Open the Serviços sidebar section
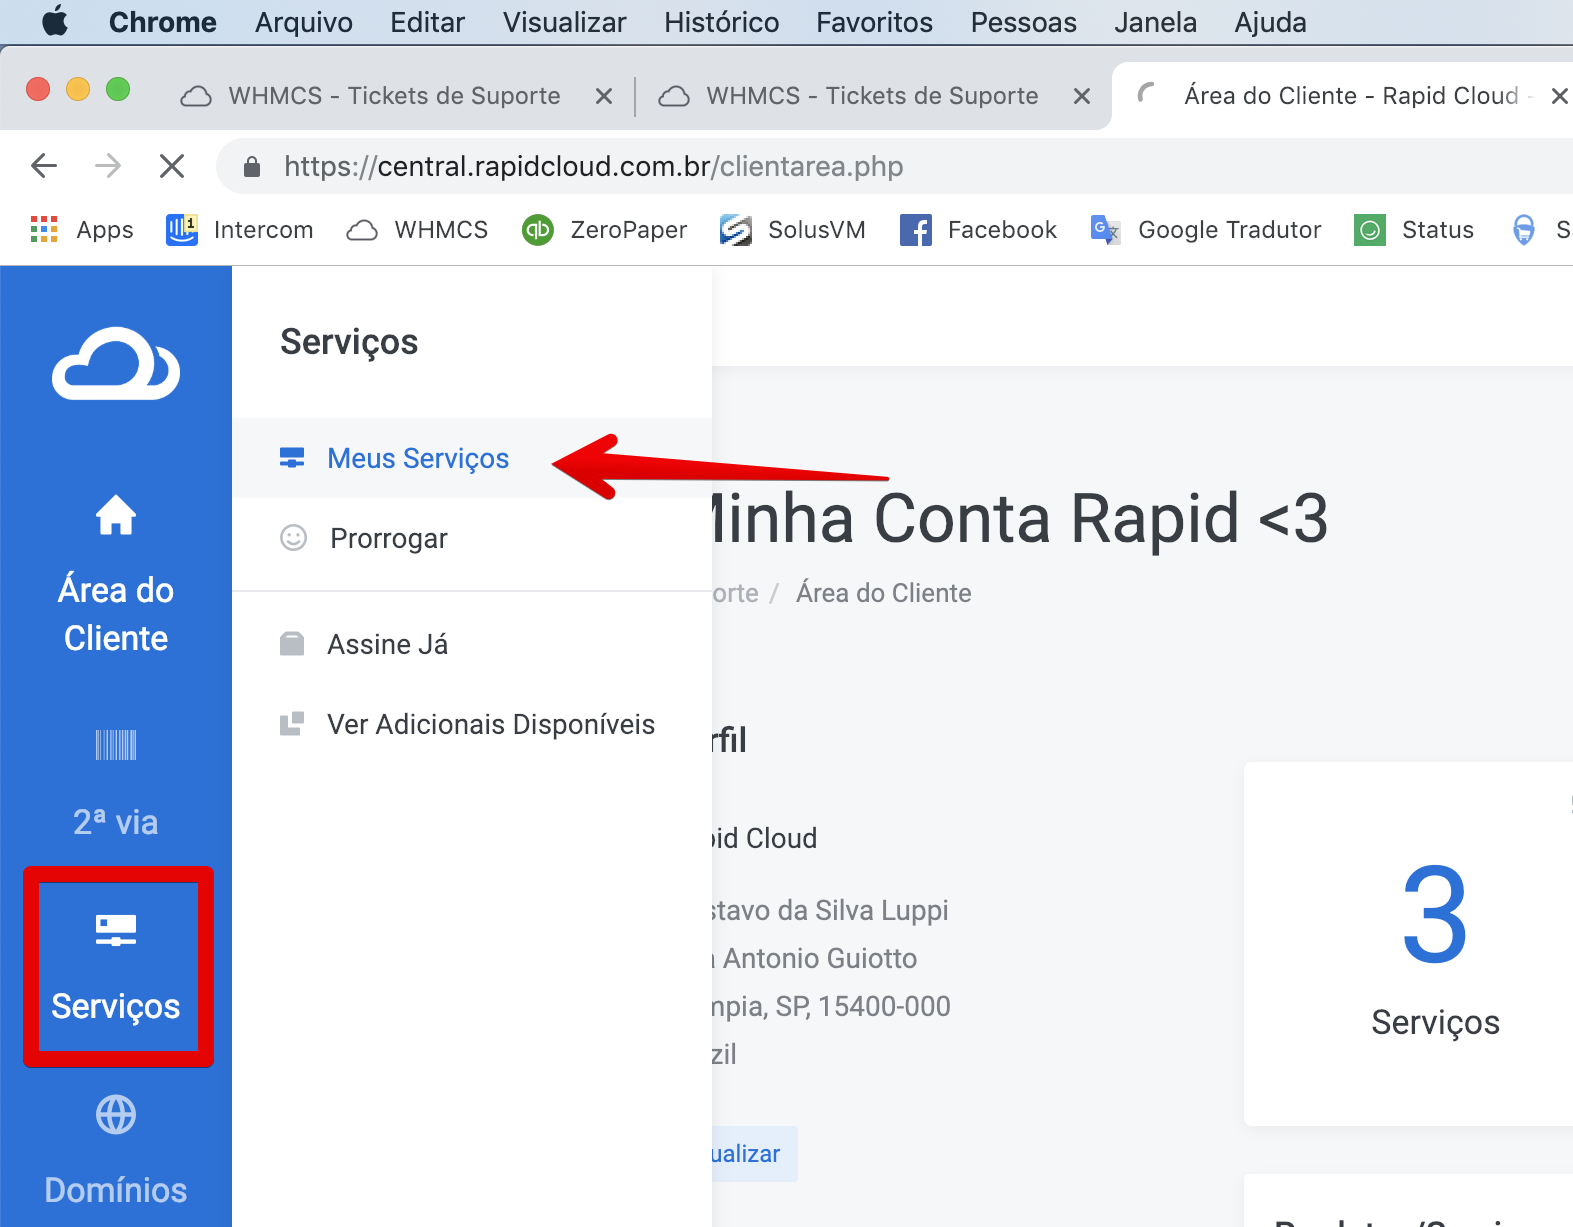Viewport: 1573px width, 1227px height. click(116, 967)
